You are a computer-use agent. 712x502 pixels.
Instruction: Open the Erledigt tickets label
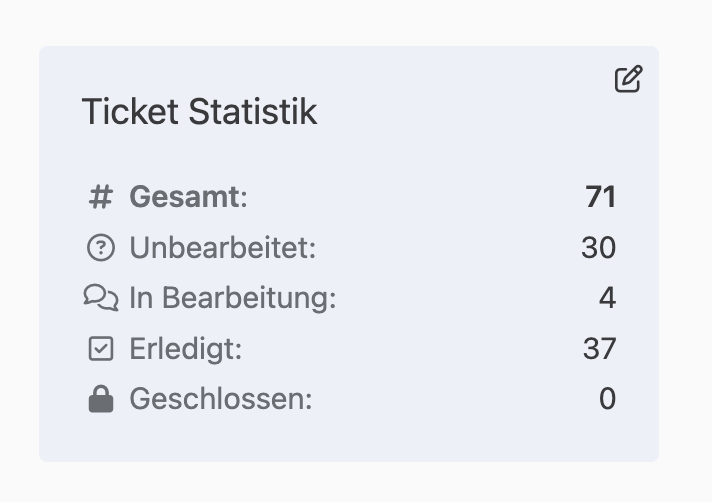pyautogui.click(x=186, y=349)
